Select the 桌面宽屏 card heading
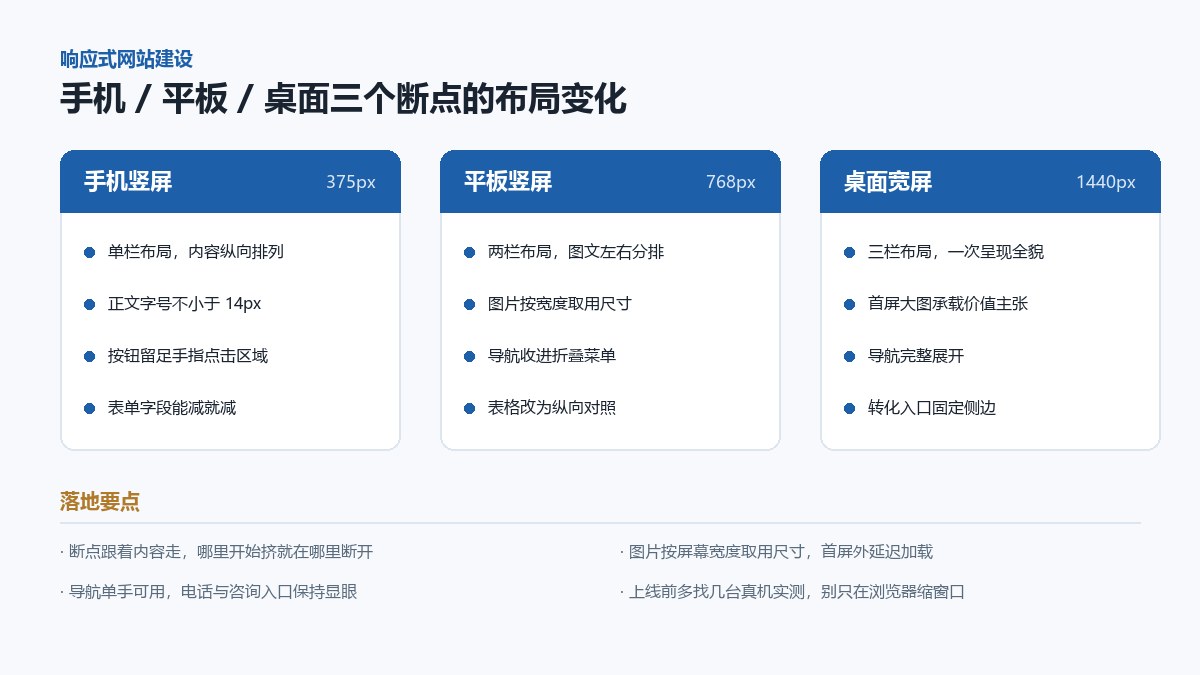Viewport: 1200px width, 675px height. coord(888,182)
